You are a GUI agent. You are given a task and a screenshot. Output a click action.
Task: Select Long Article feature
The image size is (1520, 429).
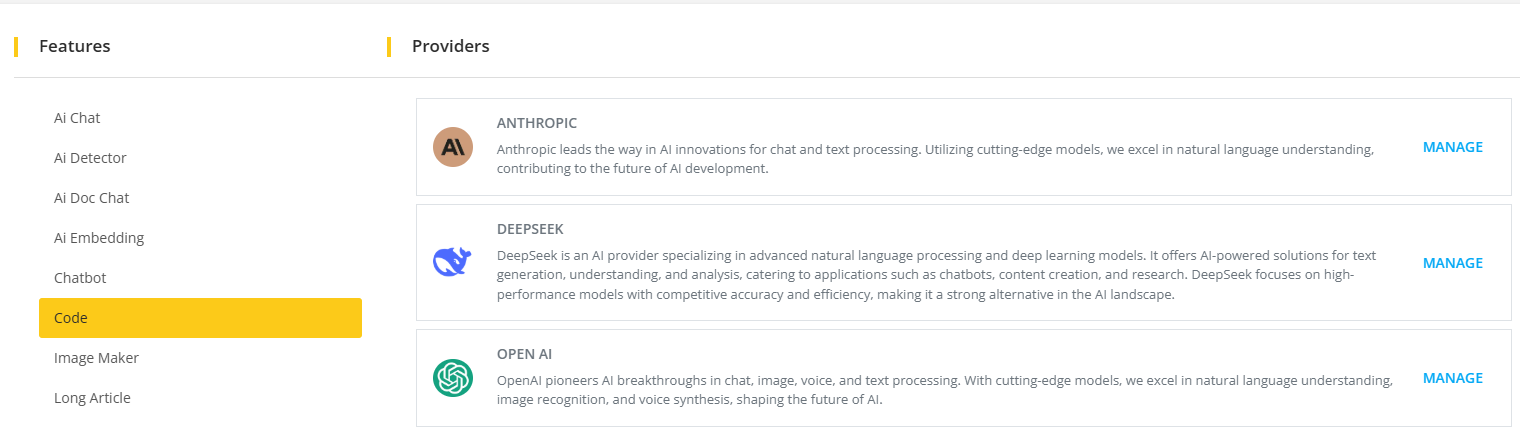92,398
